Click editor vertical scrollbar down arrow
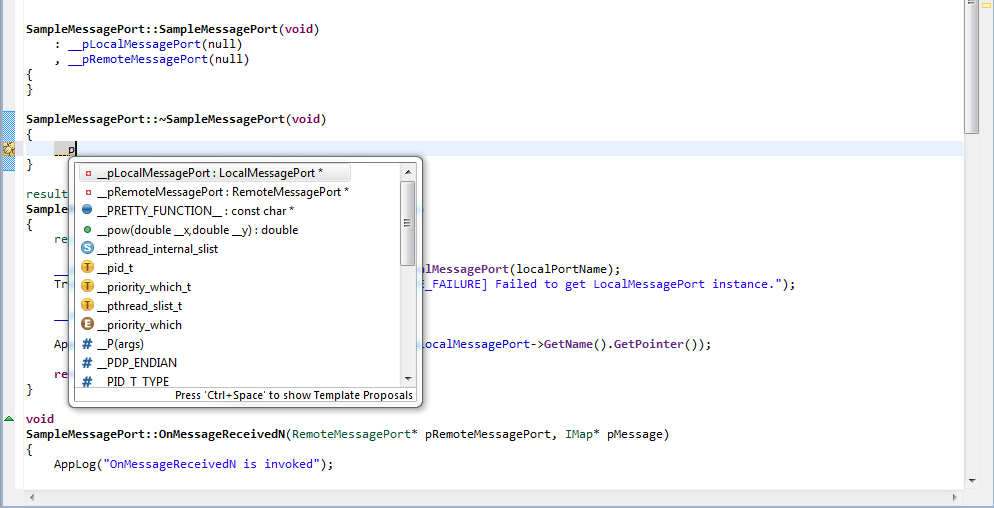The height and width of the screenshot is (508, 994). pos(972,481)
